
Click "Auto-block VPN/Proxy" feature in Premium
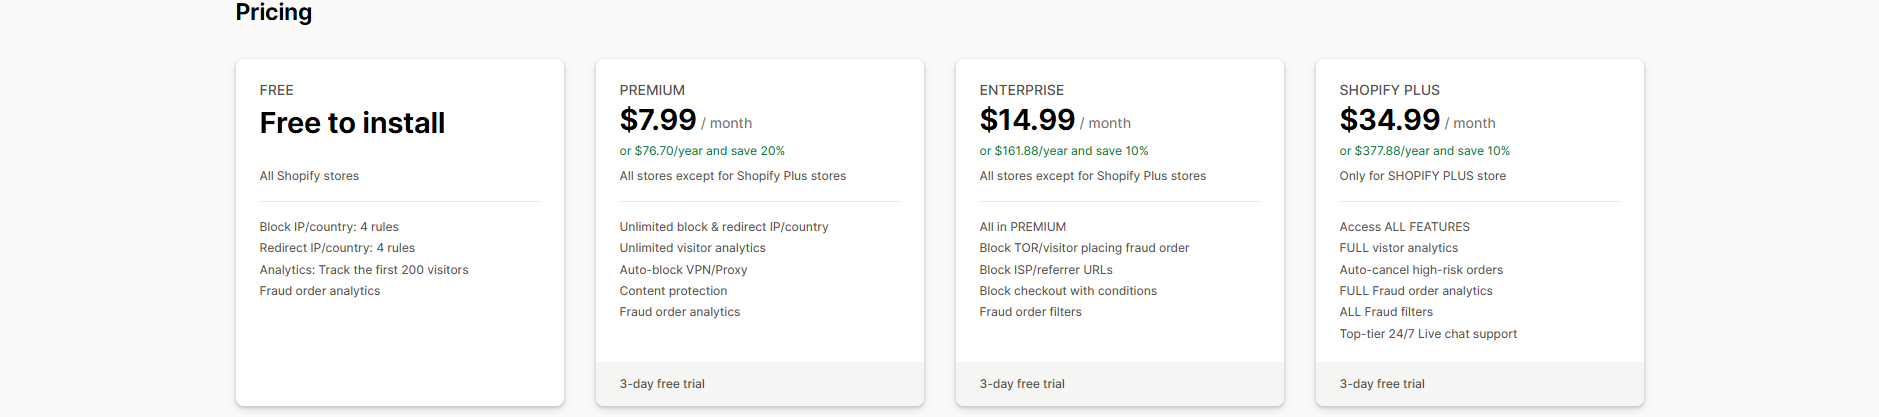[x=683, y=270]
